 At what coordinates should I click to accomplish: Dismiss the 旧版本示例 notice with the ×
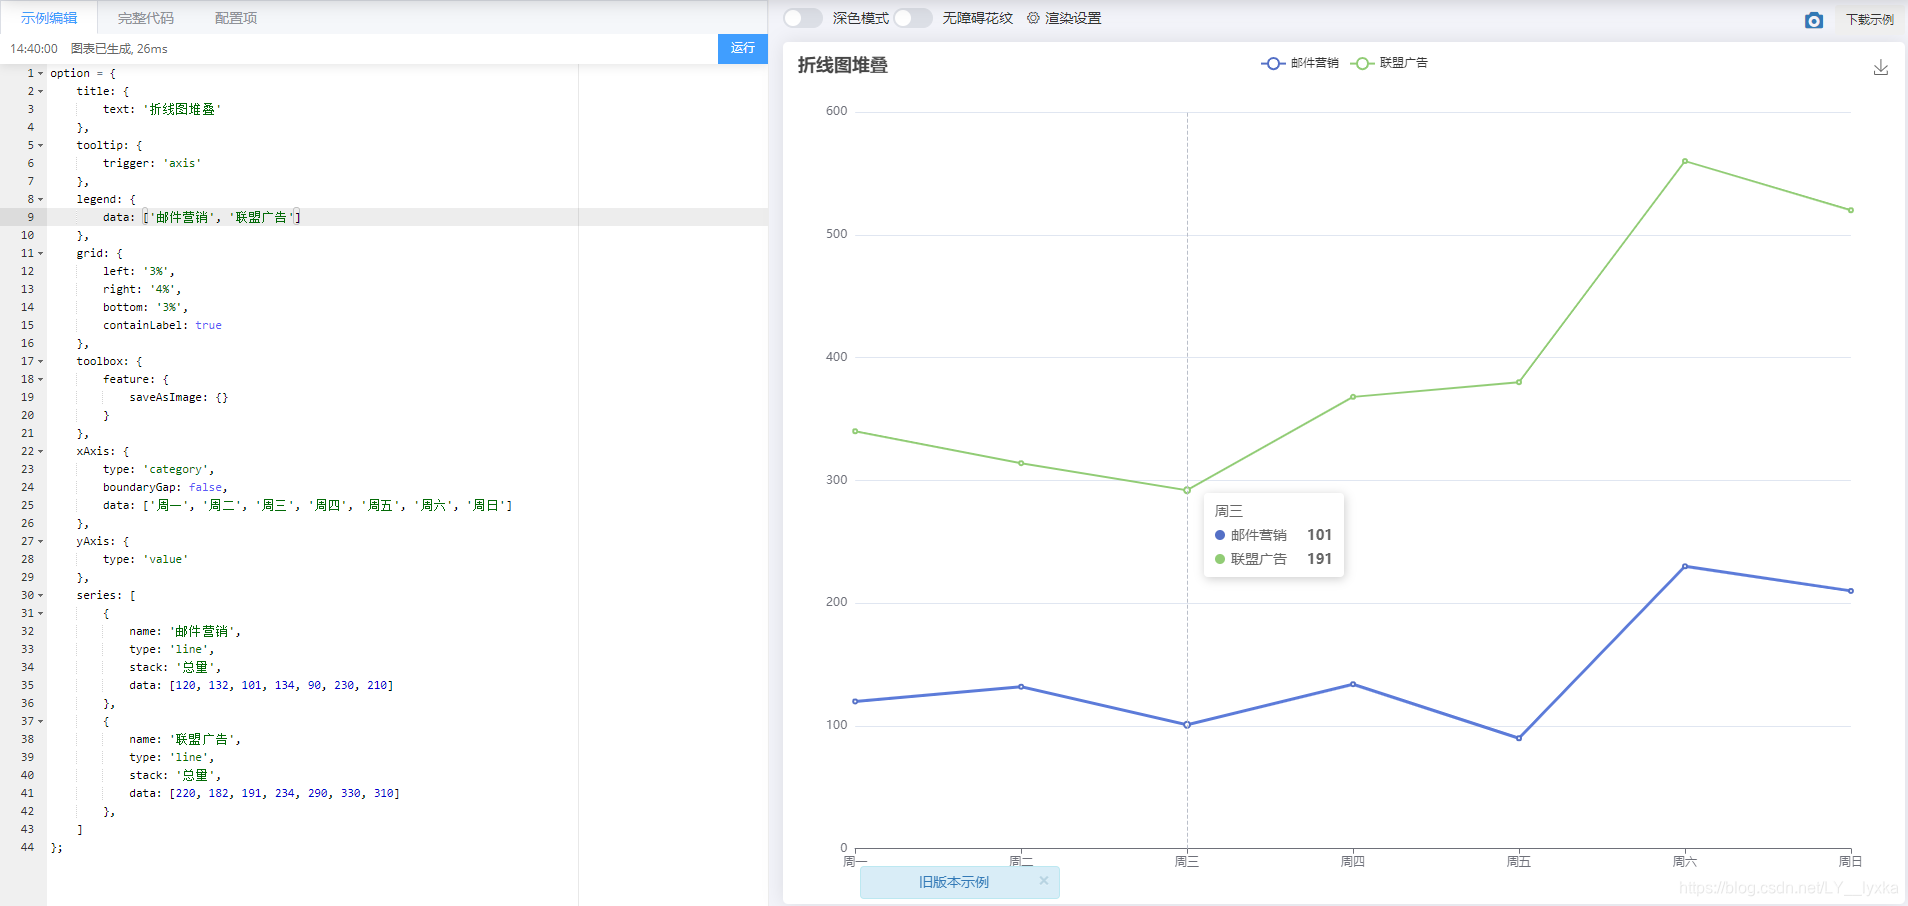tap(1044, 881)
